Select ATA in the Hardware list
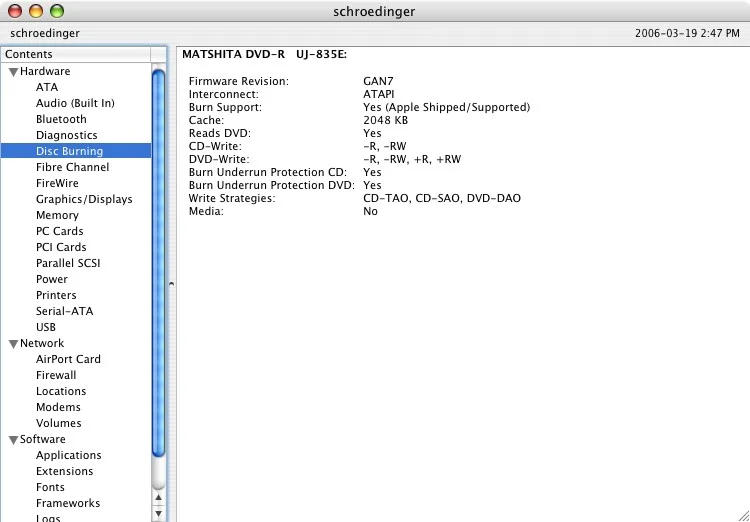This screenshot has width=750, height=522. [x=47, y=87]
